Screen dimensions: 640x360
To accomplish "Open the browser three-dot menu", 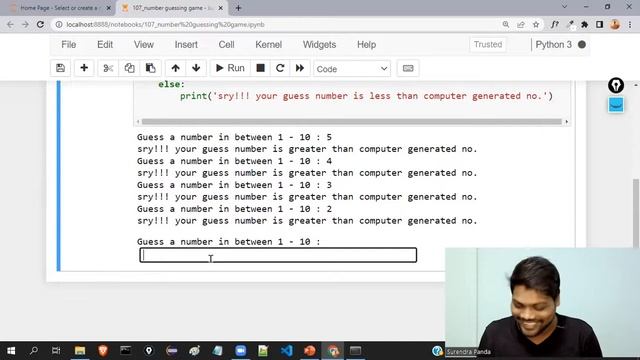I will click(630, 24).
